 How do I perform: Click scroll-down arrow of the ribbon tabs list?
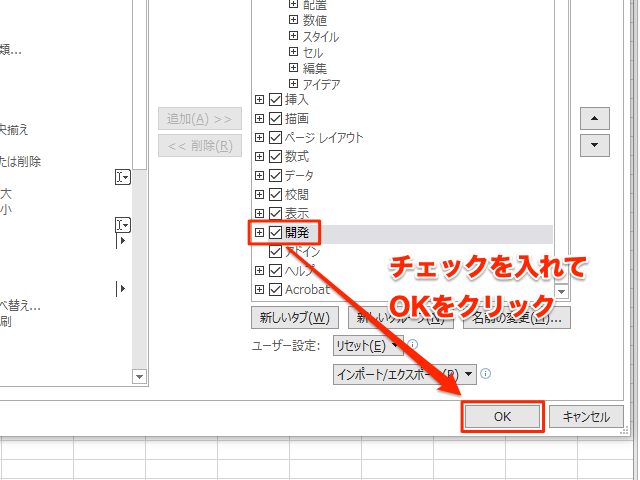coord(561,291)
